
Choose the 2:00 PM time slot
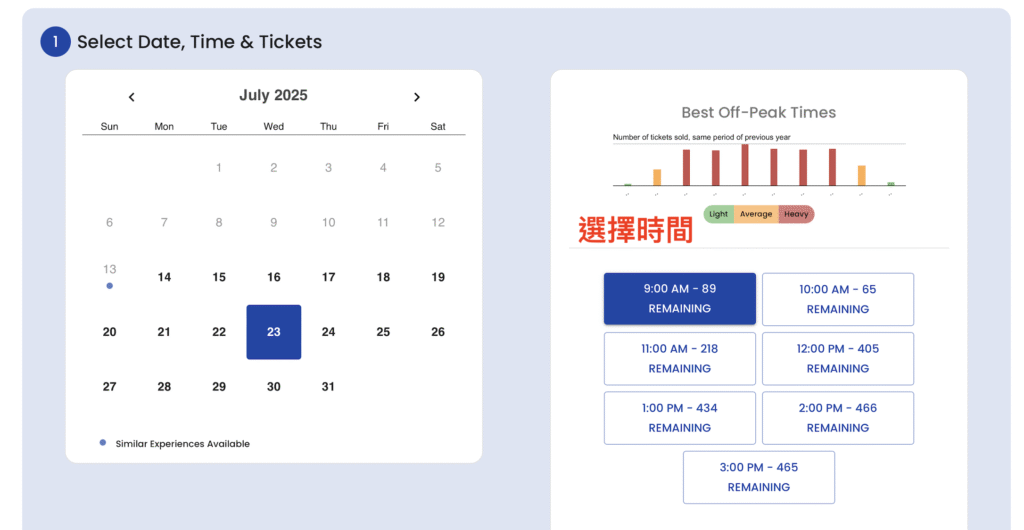pyautogui.click(x=837, y=417)
